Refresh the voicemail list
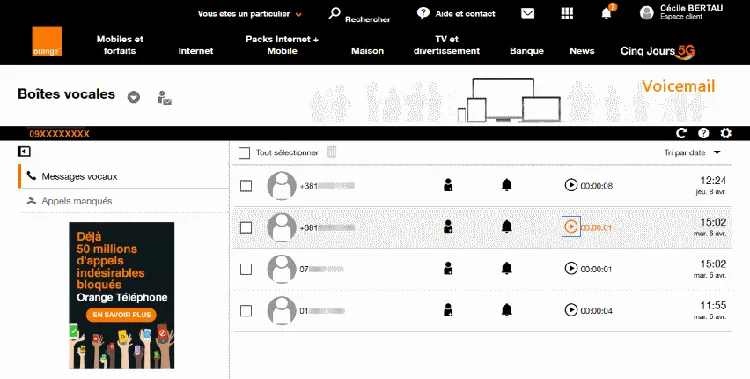The height and width of the screenshot is (379, 750). [681, 134]
